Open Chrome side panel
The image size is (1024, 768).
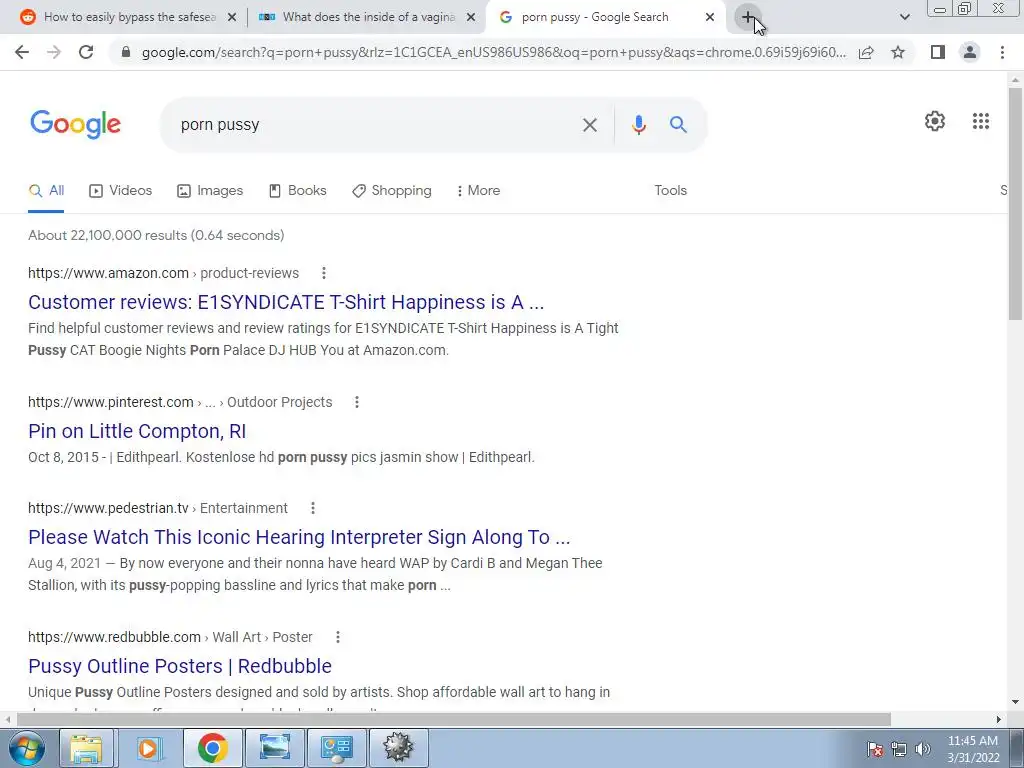[x=938, y=52]
